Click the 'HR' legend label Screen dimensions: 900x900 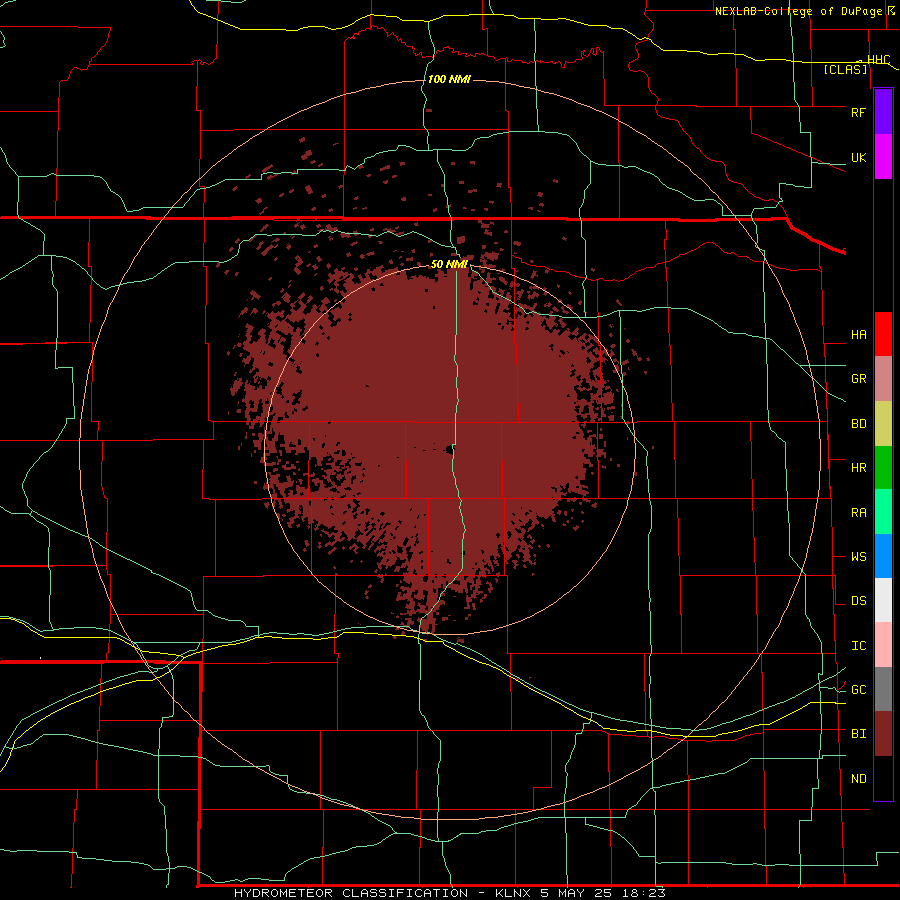[x=858, y=468]
